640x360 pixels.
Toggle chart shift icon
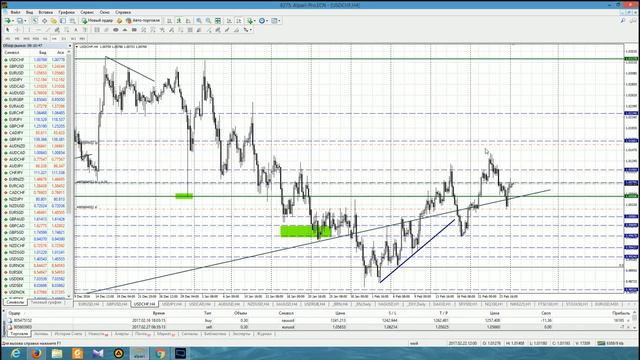tap(239, 20)
